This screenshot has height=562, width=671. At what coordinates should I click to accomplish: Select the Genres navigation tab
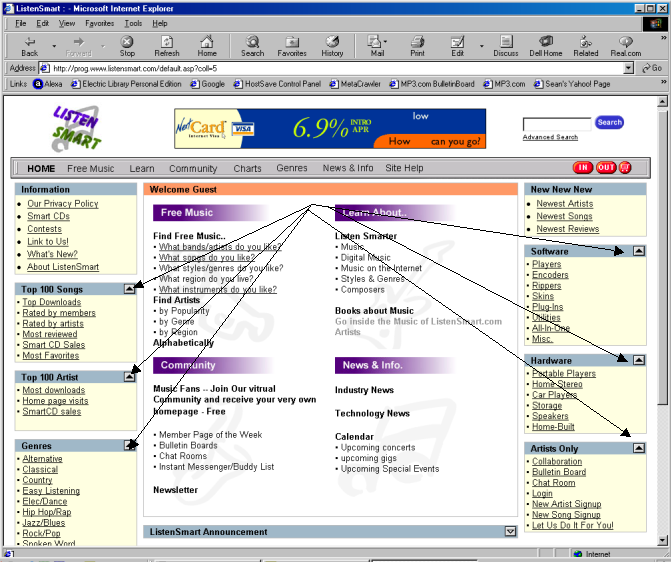coord(292,169)
